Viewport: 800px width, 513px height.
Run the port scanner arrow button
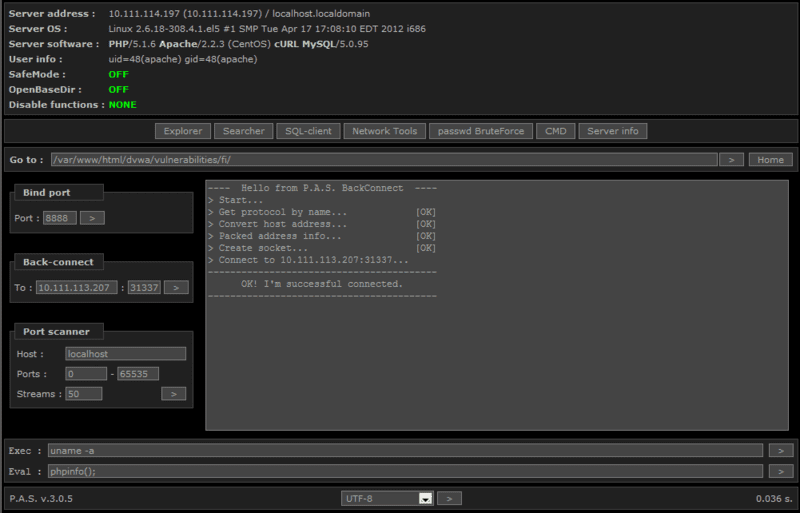[x=174, y=394]
